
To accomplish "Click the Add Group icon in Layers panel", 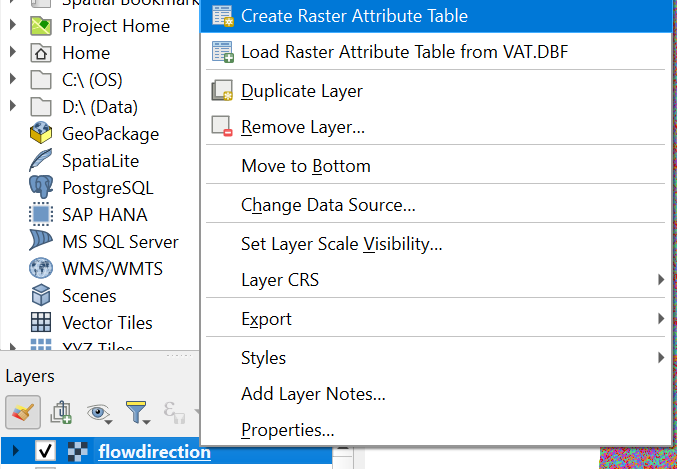I will click(61, 412).
